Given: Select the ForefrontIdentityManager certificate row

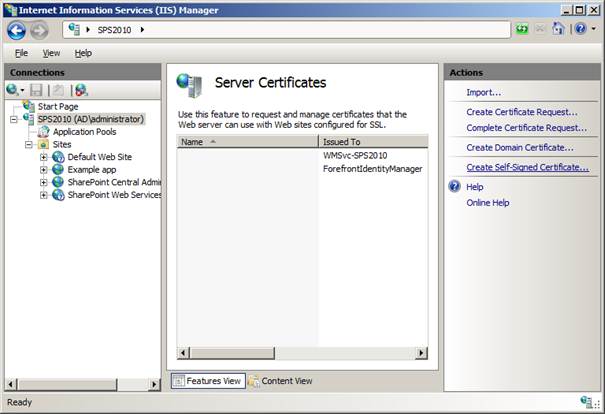Looking at the screenshot, I should (x=302, y=169).
